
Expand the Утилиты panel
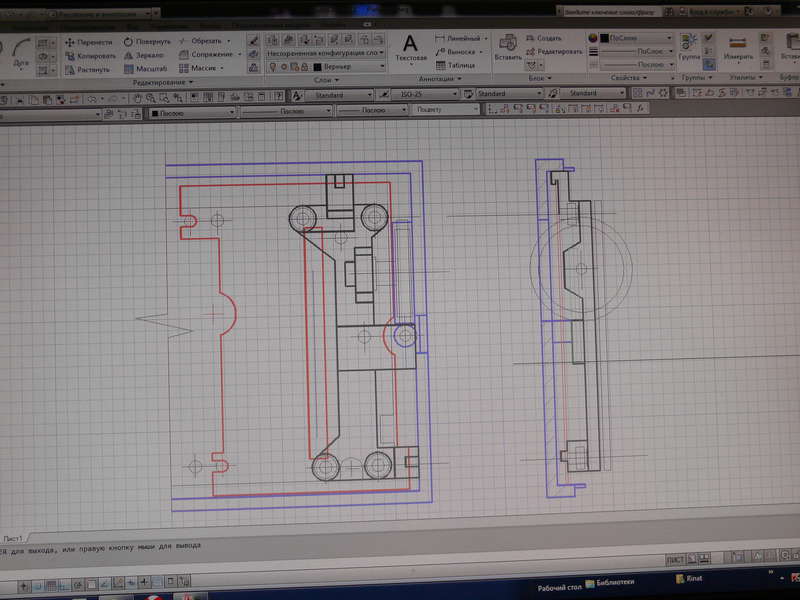coord(746,77)
